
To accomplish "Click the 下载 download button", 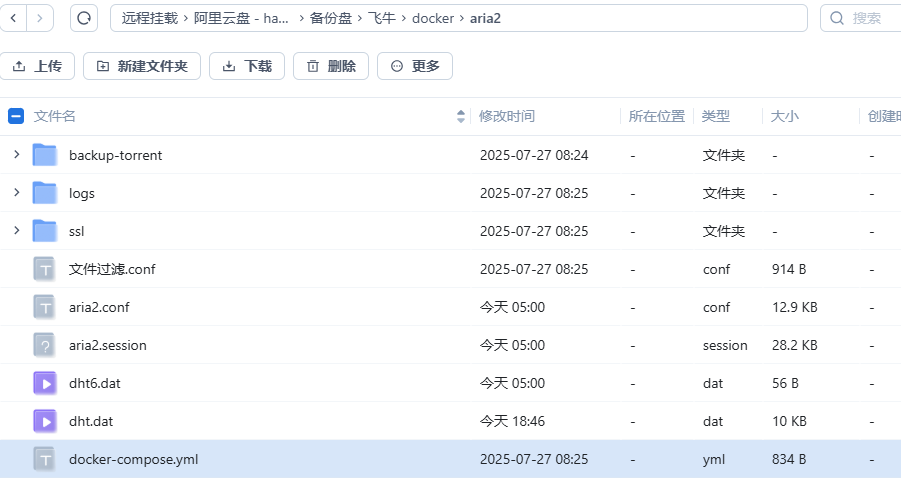I will coord(247,66).
